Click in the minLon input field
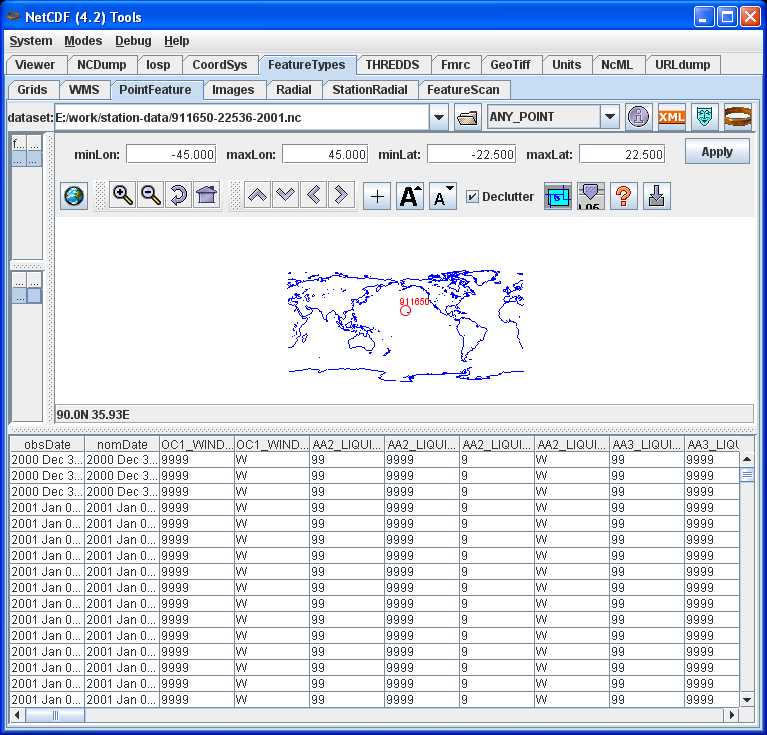 tap(171, 154)
